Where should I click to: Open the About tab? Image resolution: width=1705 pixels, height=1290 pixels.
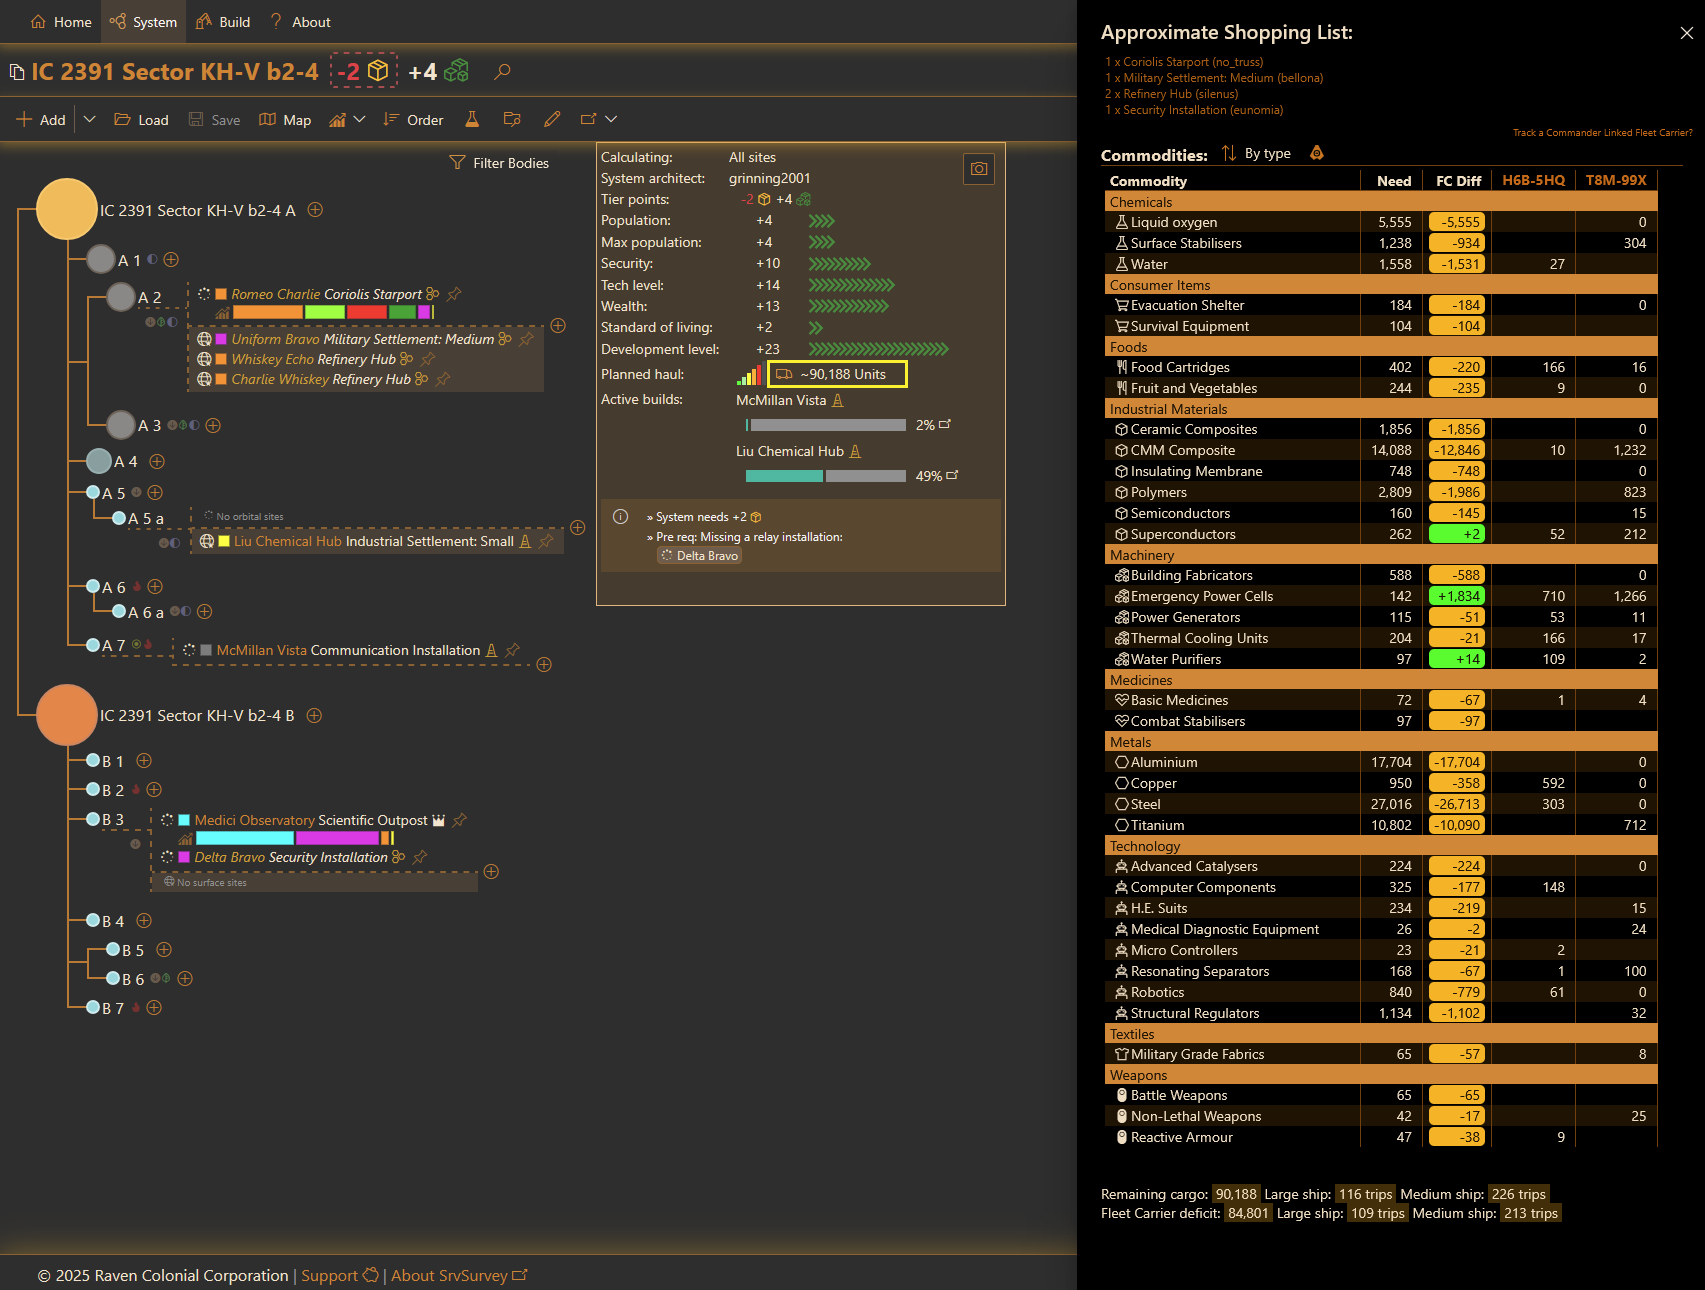300,22
